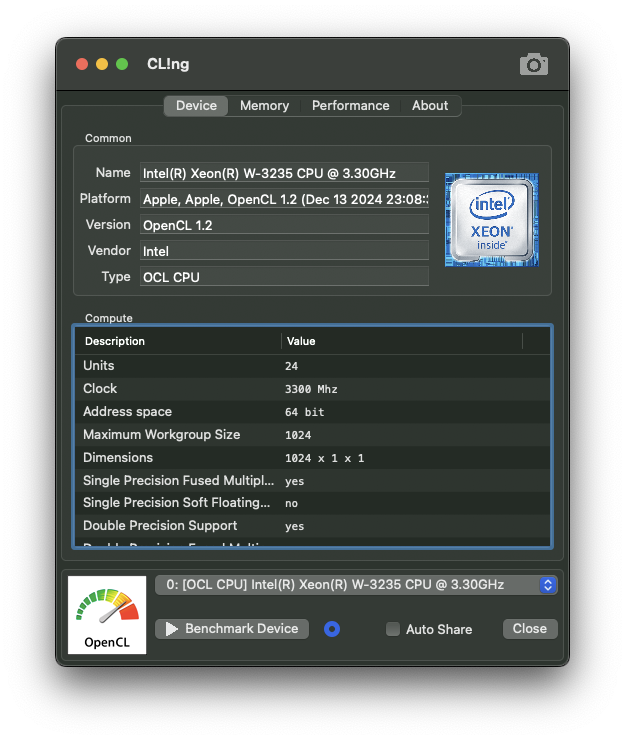
Task: Click the OpenCL gauge logo
Action: 107,615
